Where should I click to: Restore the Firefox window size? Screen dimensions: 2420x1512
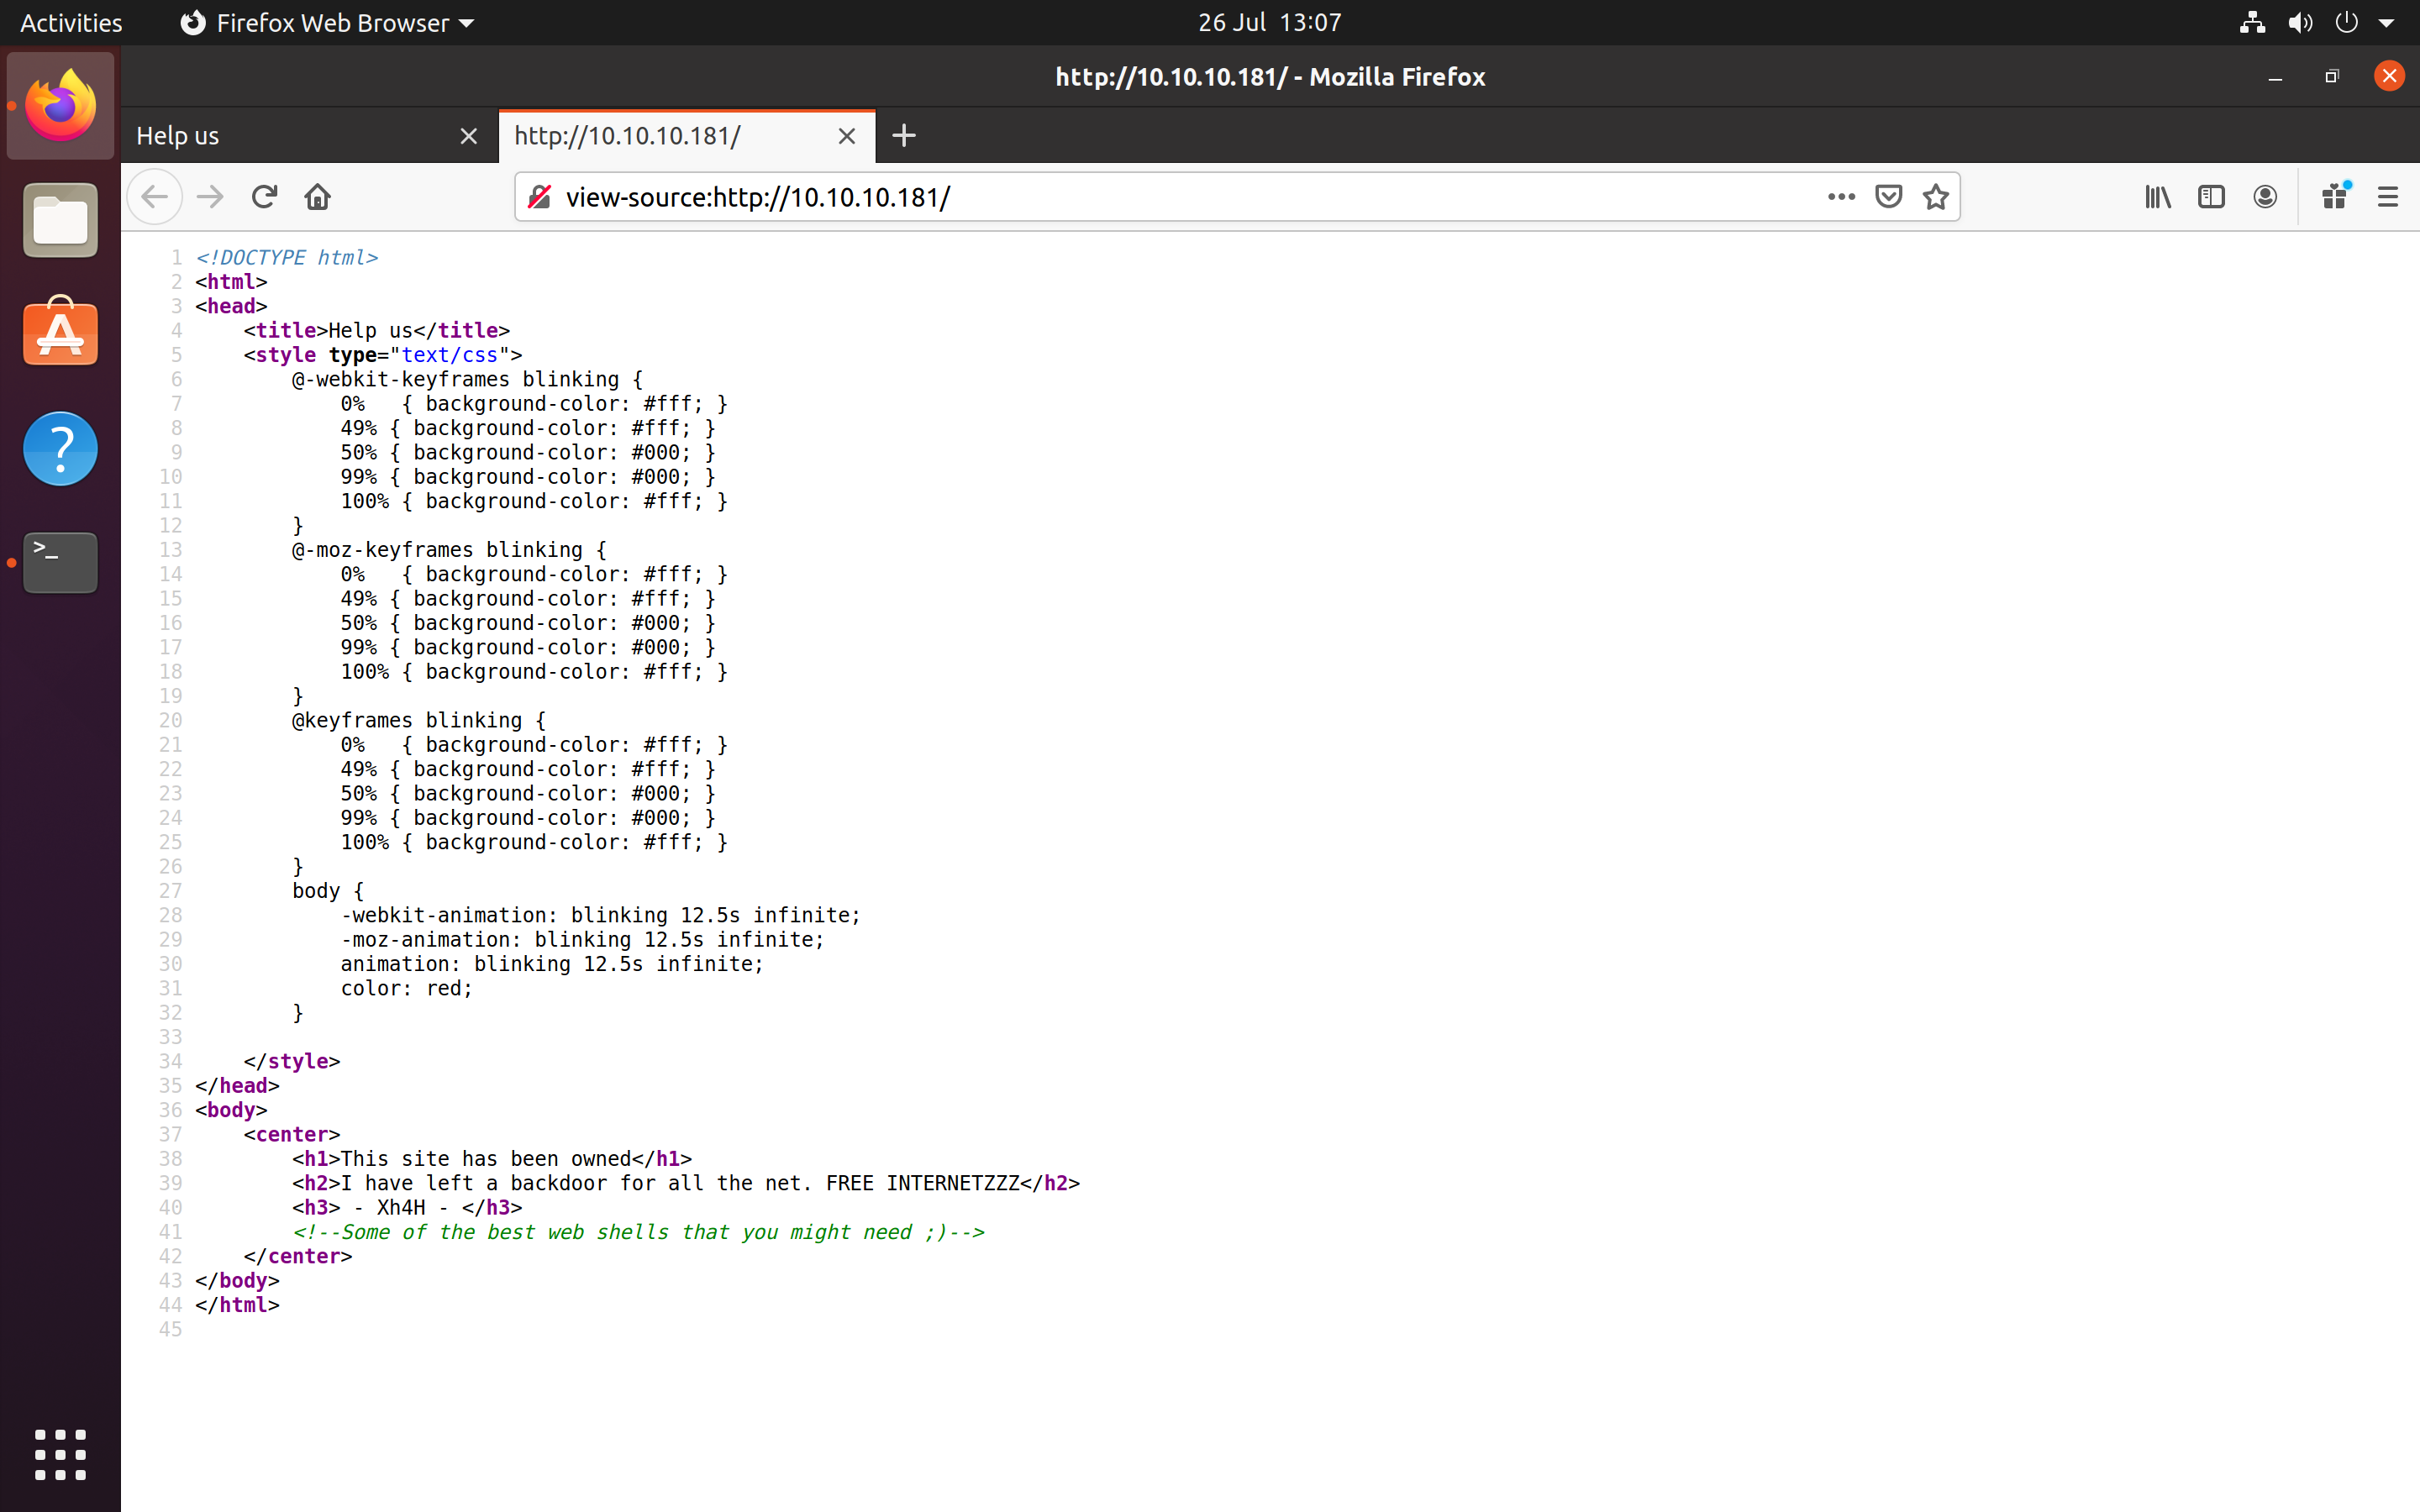[x=2332, y=77]
